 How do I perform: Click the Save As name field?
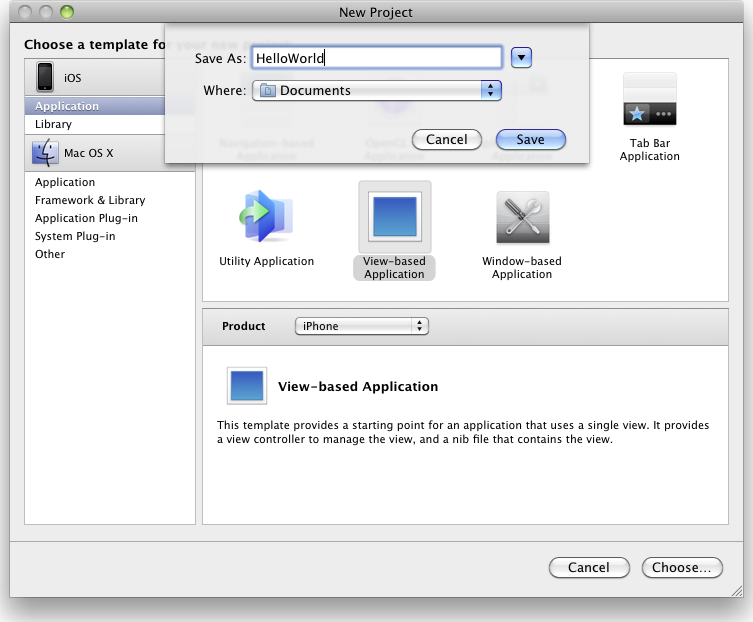click(377, 58)
